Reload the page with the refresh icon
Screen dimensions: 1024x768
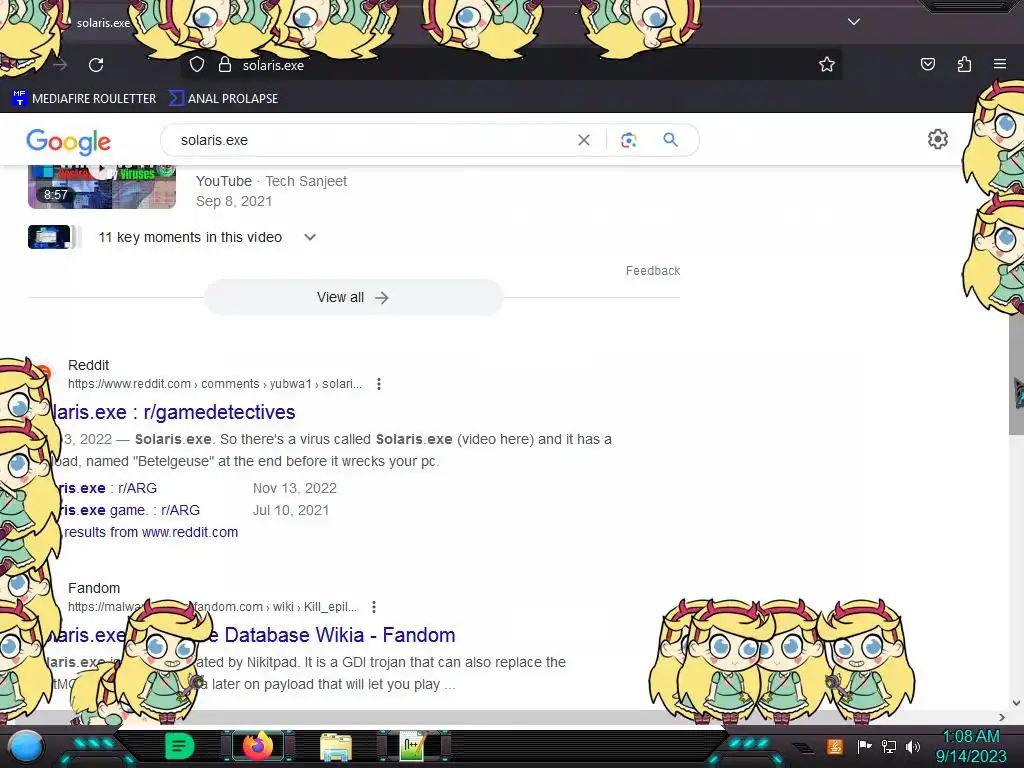pos(96,65)
